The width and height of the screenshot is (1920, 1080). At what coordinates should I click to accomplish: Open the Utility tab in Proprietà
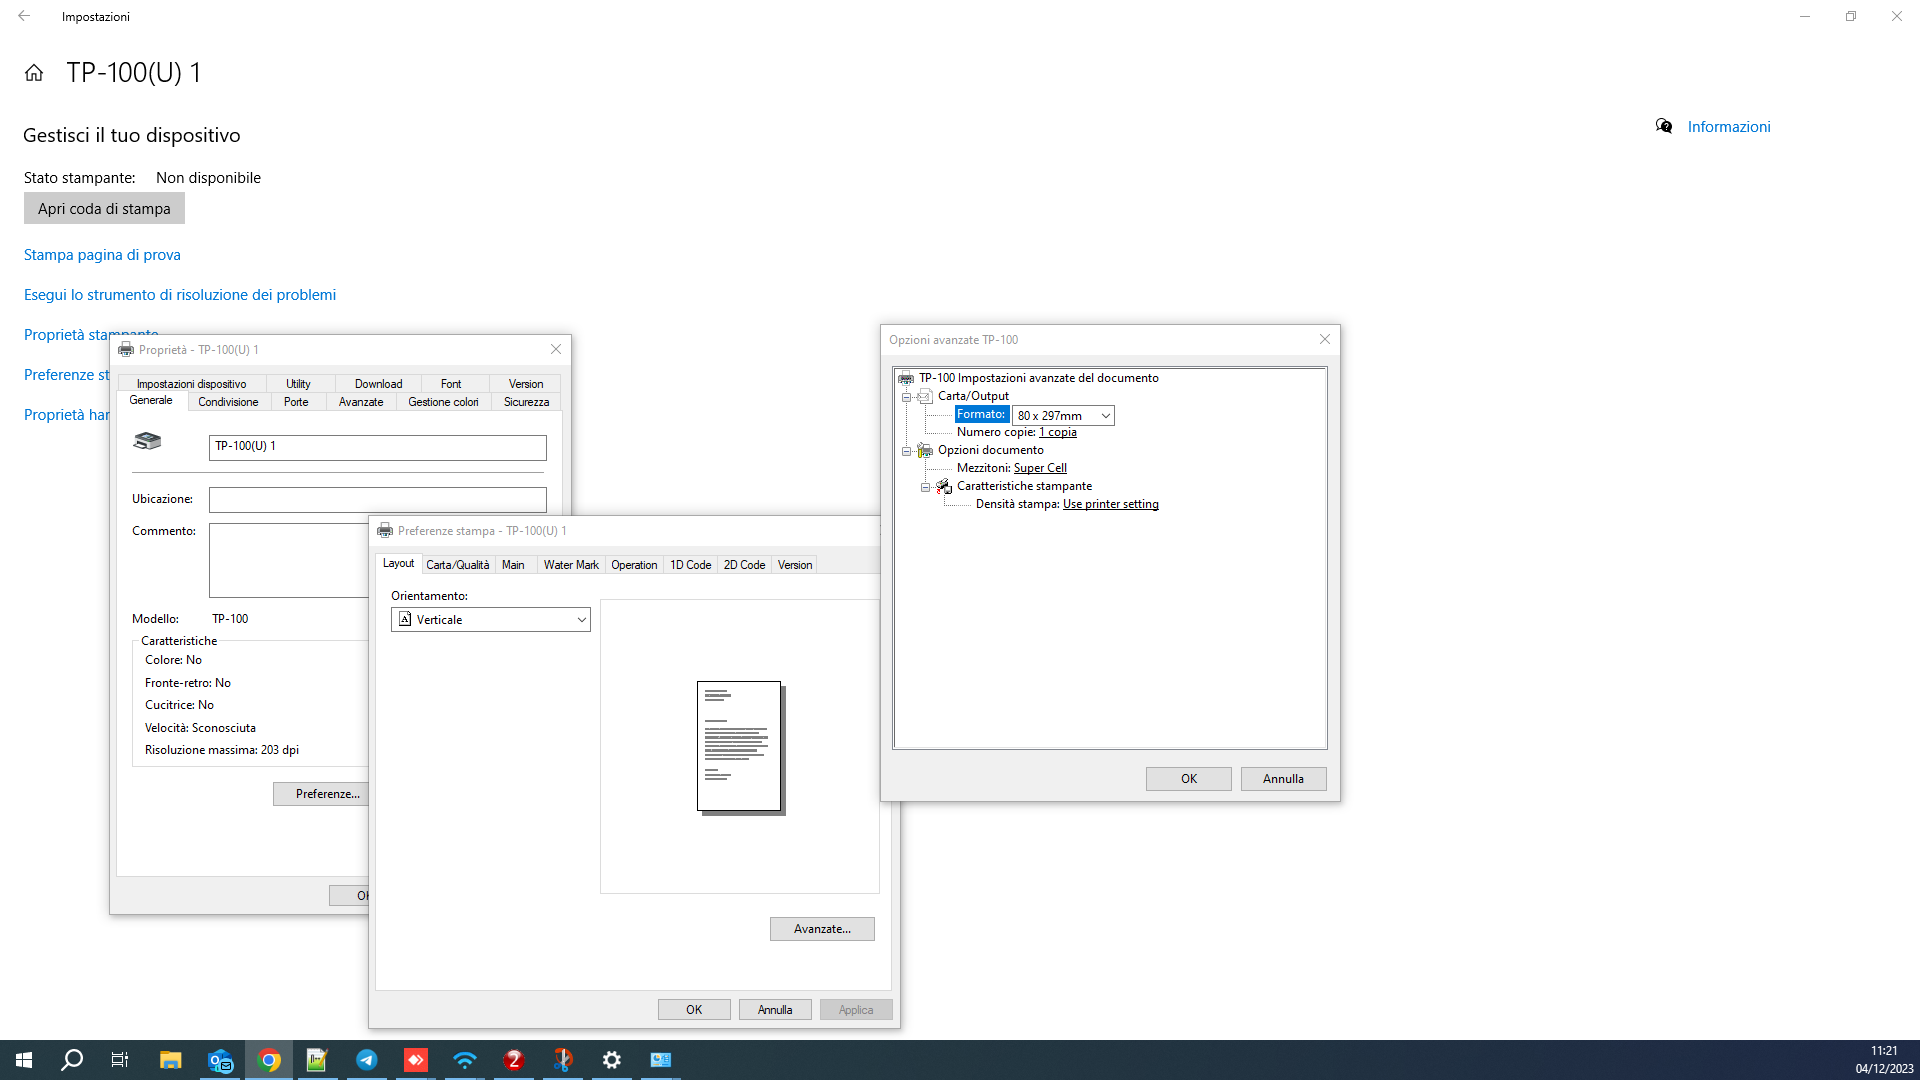click(298, 384)
